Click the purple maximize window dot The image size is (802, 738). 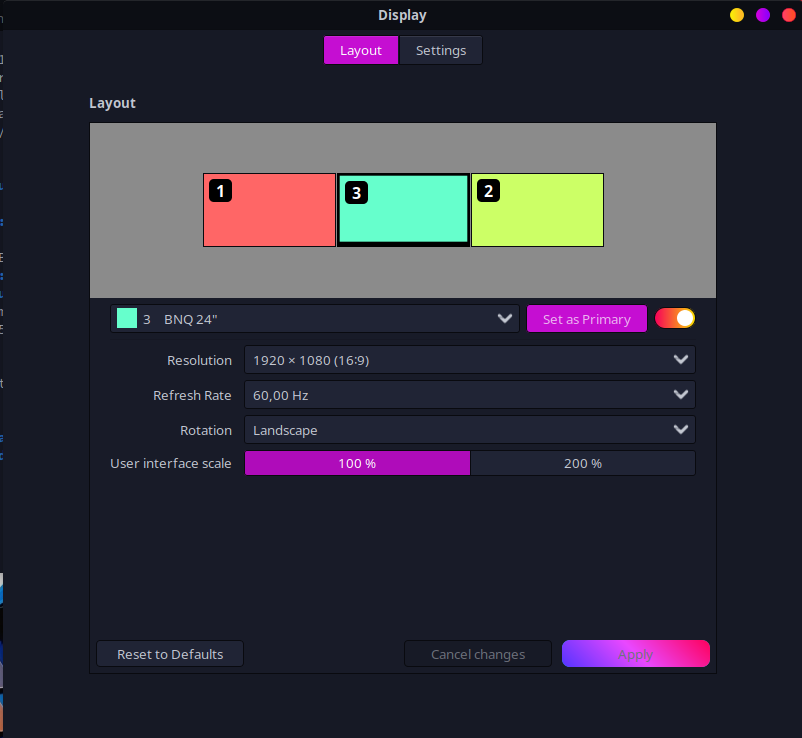[763, 15]
